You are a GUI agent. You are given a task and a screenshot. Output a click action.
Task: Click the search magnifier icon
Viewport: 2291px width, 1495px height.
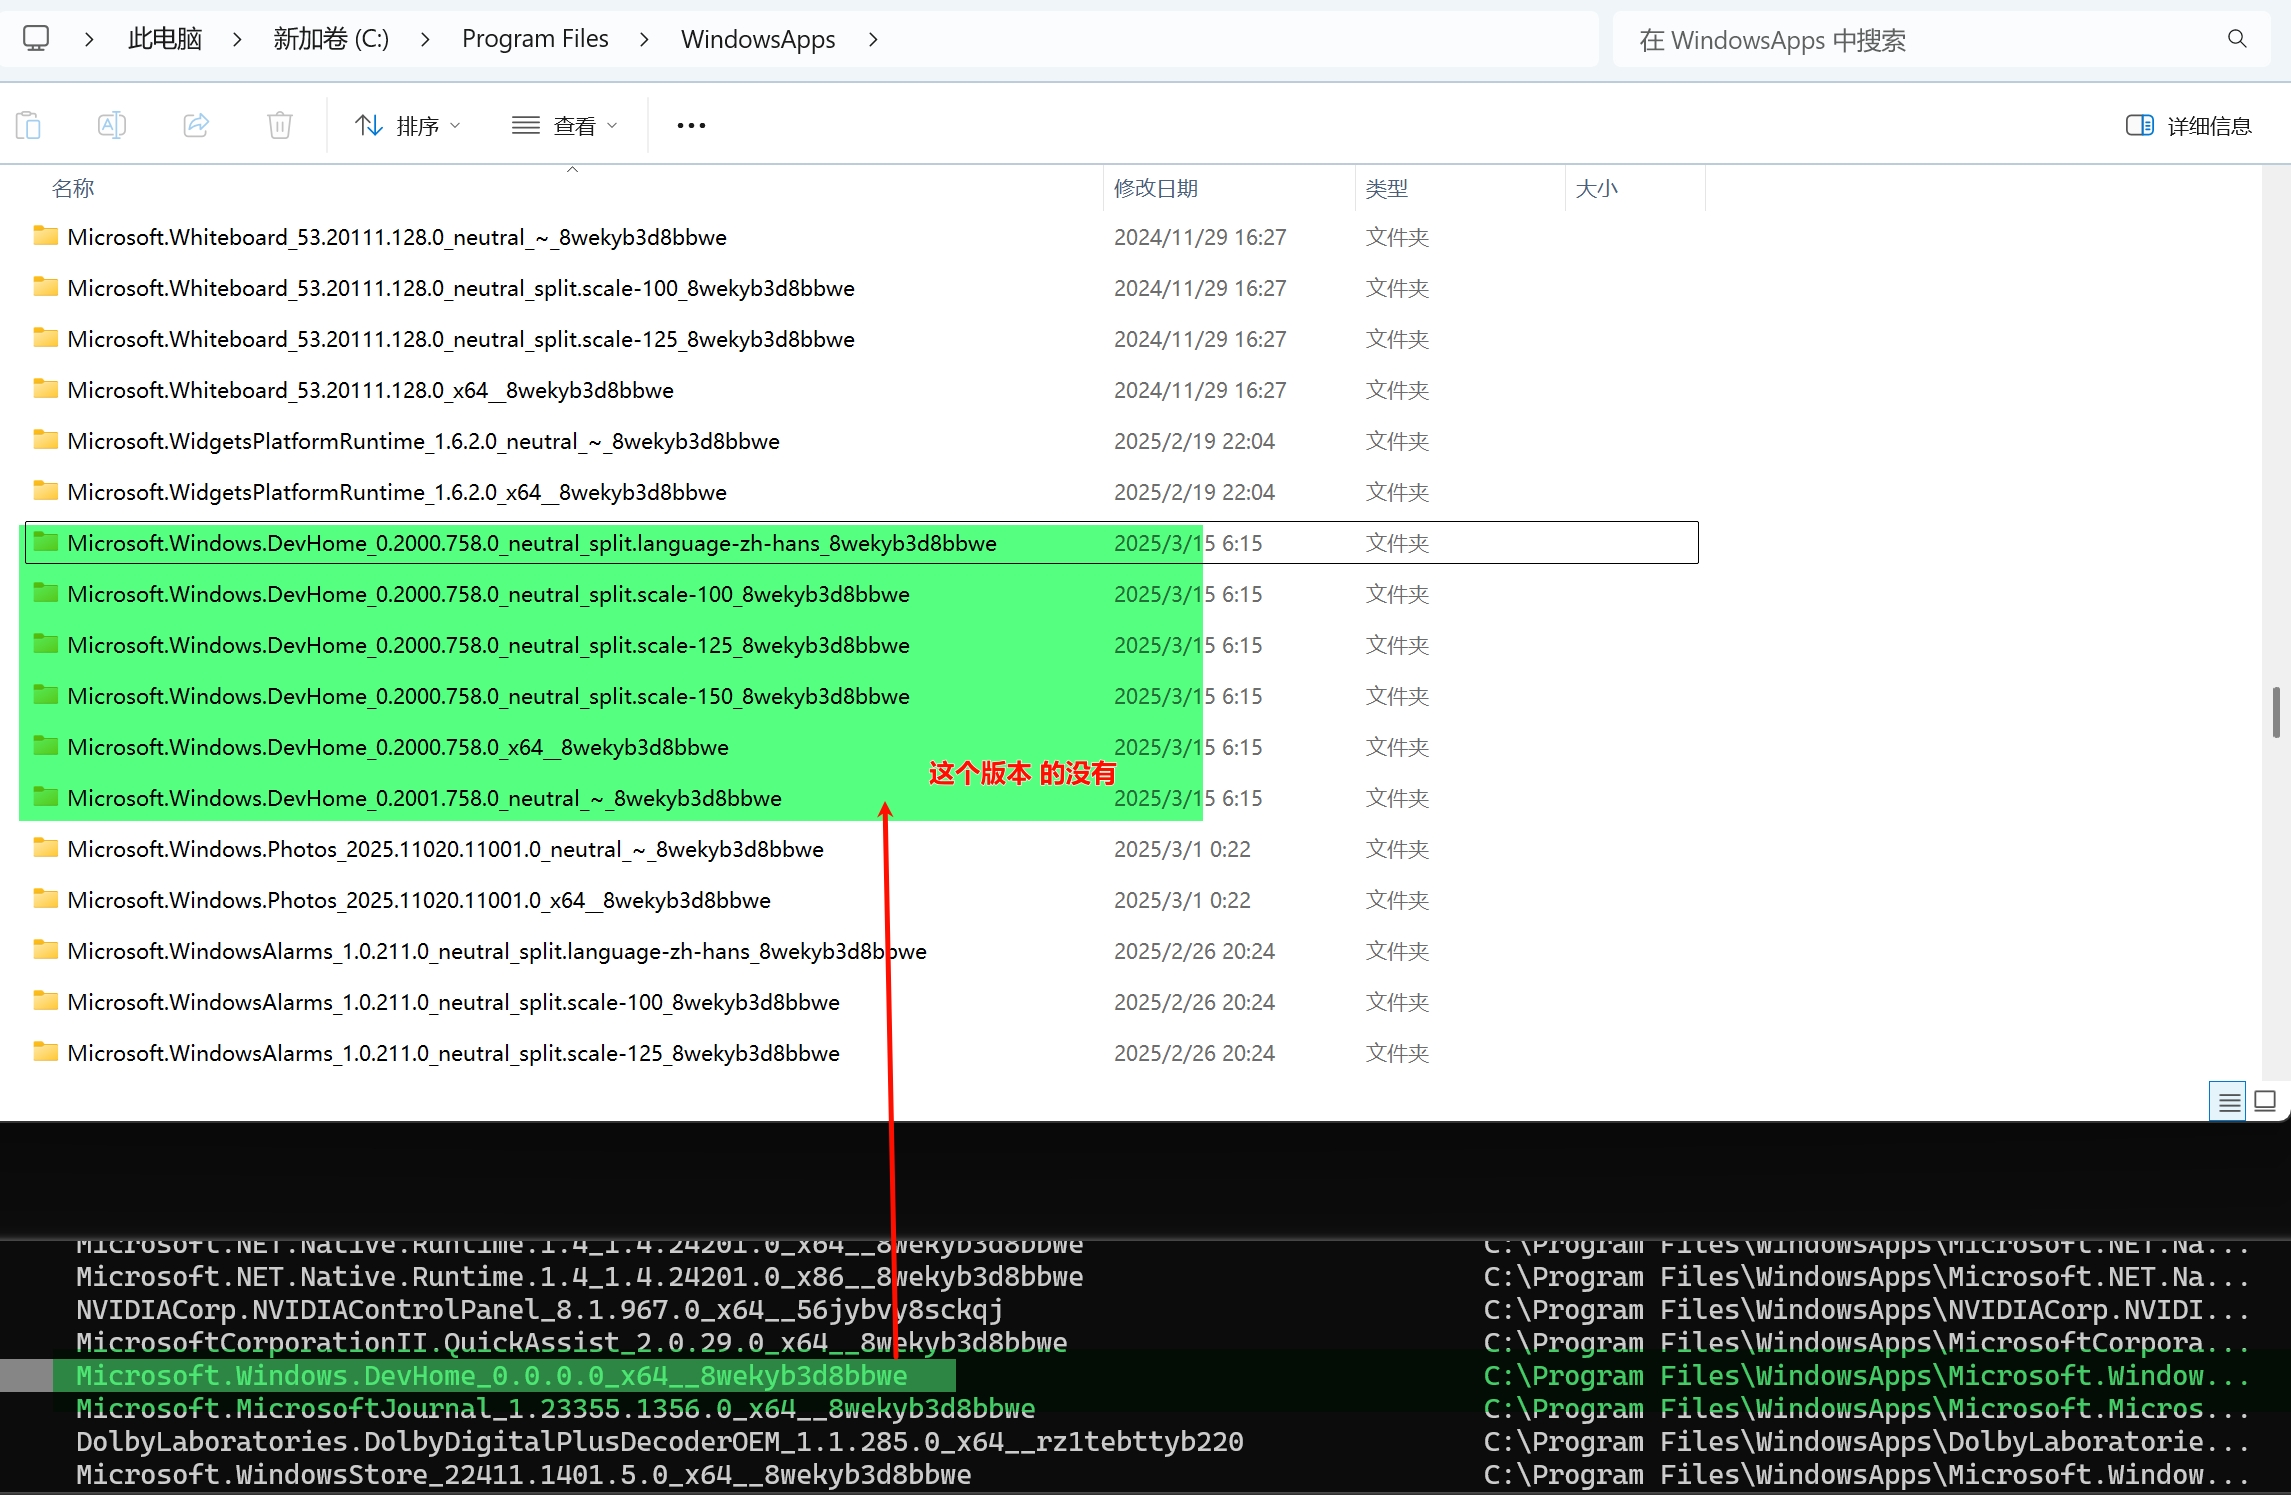point(2237,39)
